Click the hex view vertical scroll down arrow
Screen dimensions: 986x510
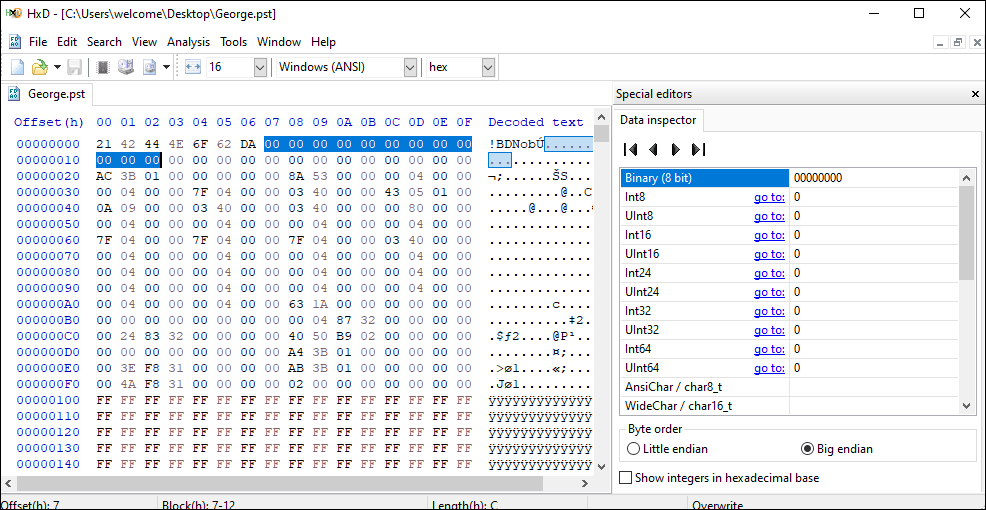coord(601,467)
